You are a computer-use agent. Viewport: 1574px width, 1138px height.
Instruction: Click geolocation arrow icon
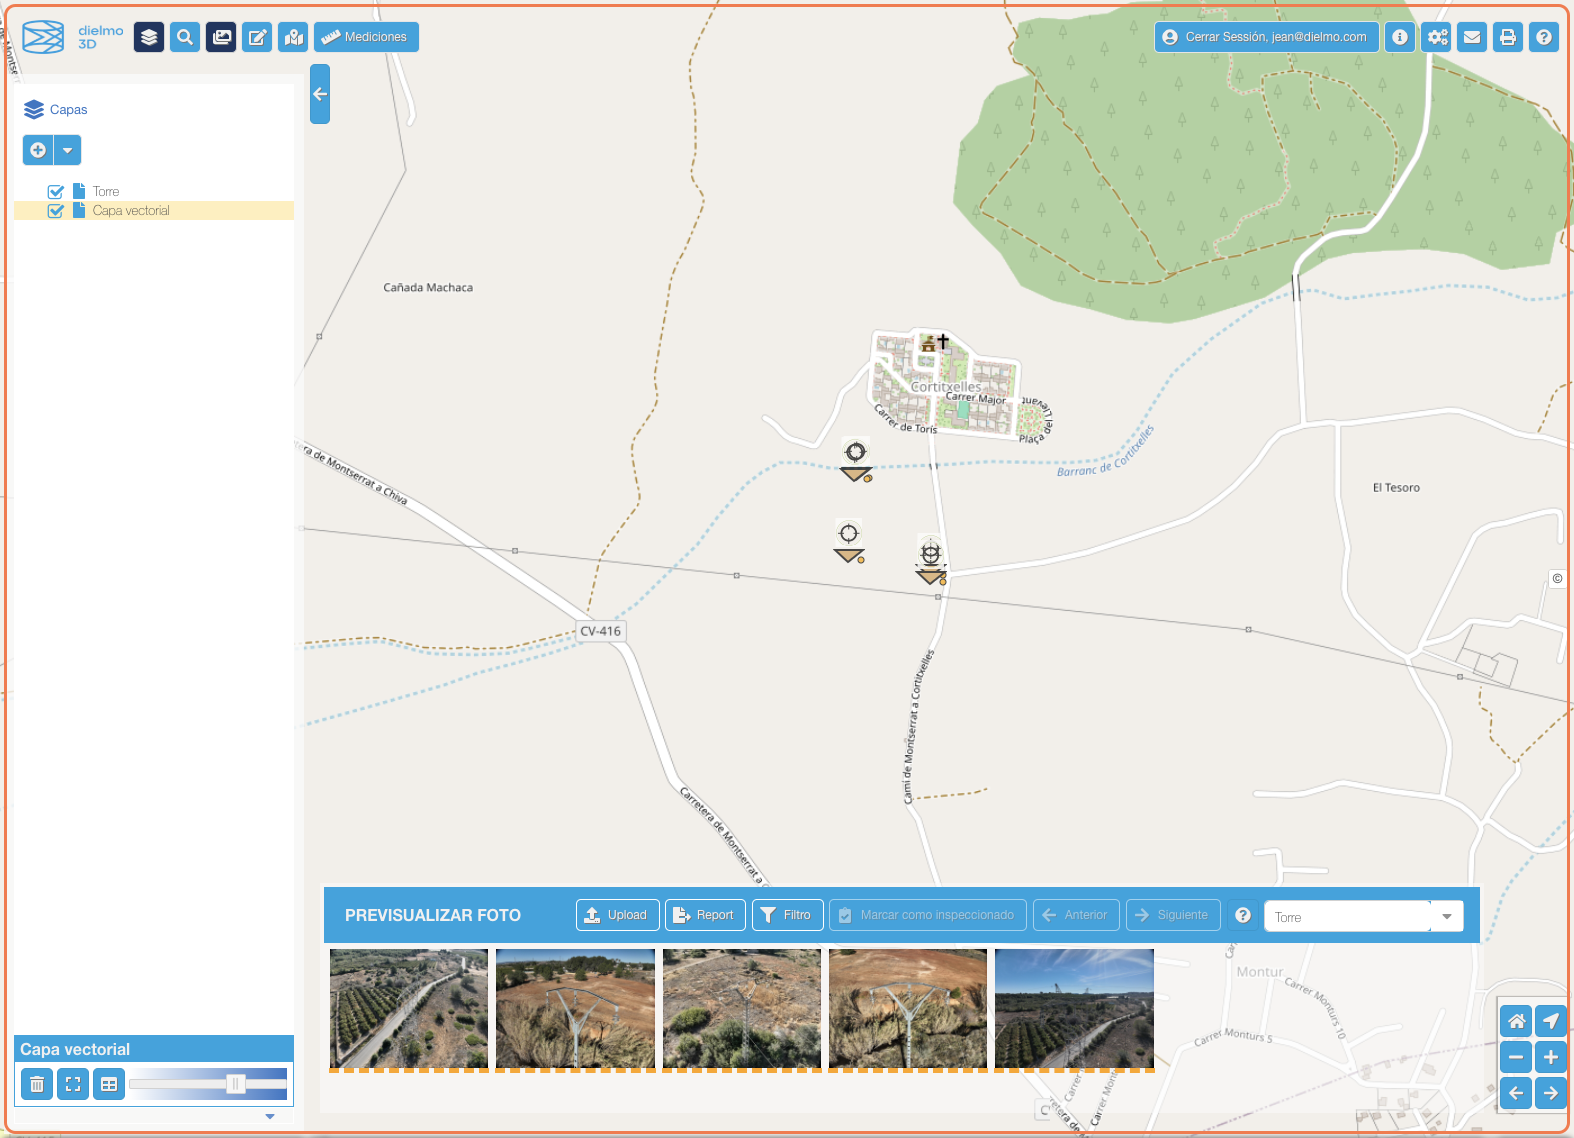pyautogui.click(x=1551, y=1021)
